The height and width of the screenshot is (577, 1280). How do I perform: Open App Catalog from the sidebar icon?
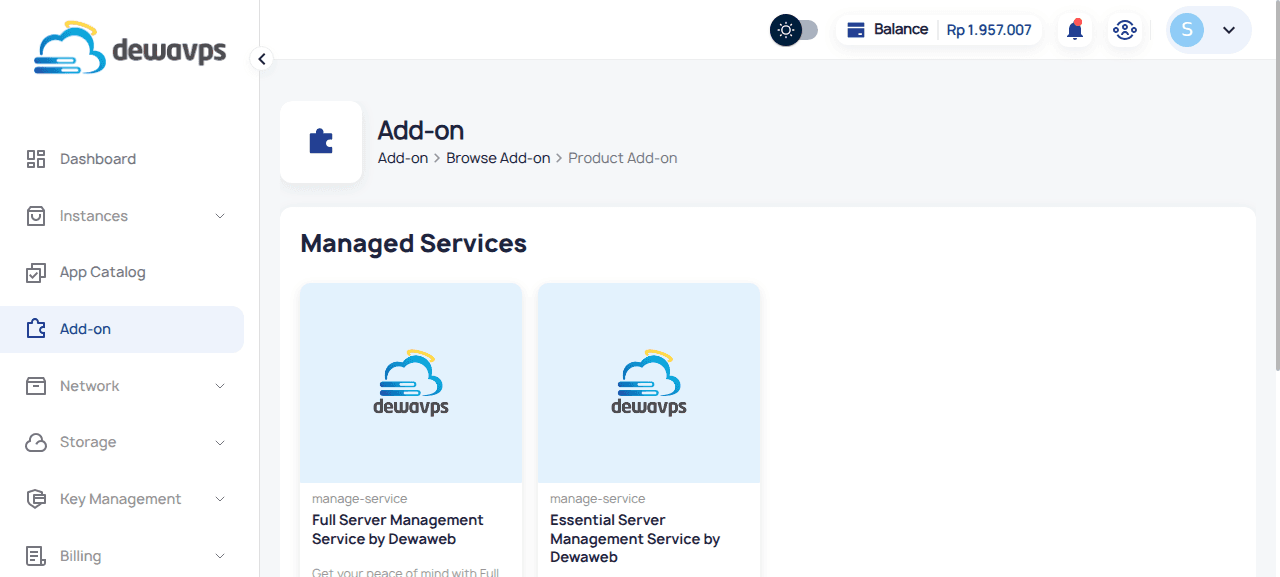click(x=36, y=272)
